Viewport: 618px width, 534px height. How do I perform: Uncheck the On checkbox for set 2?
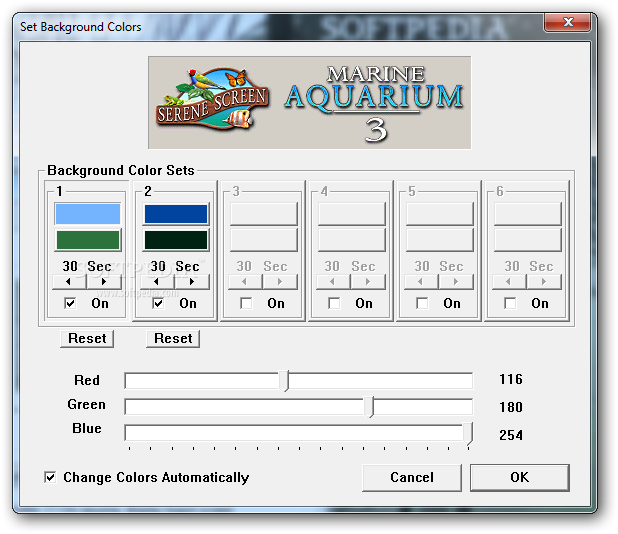(158, 303)
